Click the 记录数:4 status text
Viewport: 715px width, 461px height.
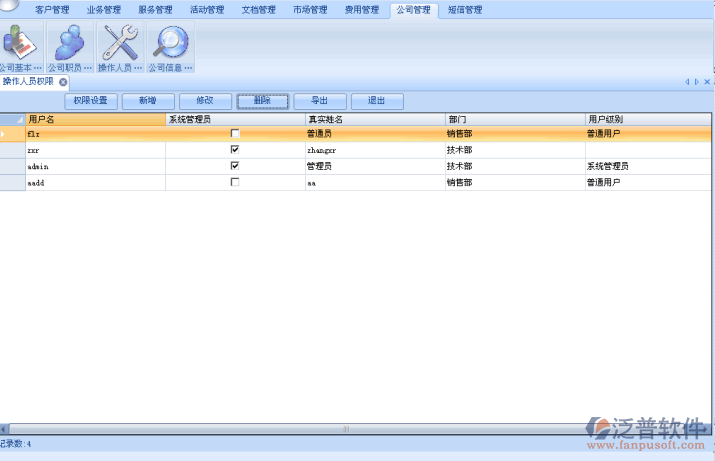tap(16, 444)
